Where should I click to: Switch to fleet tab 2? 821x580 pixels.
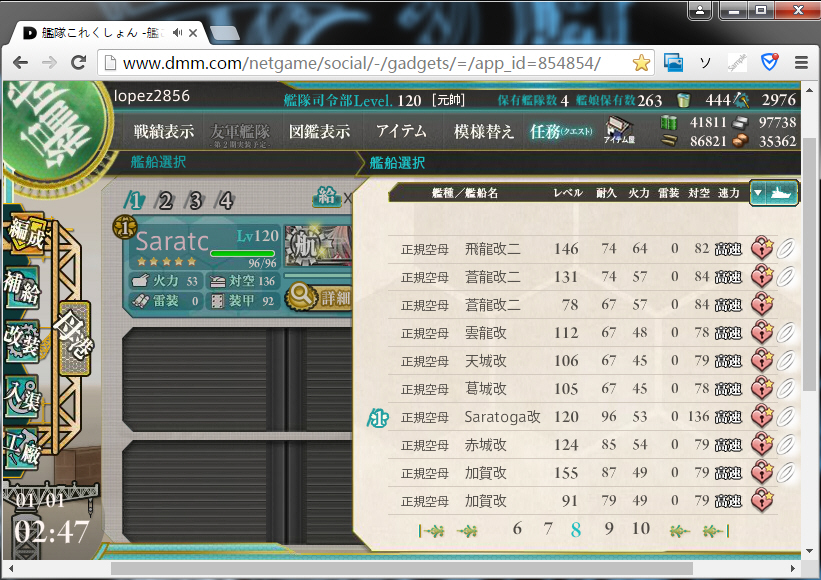point(164,200)
